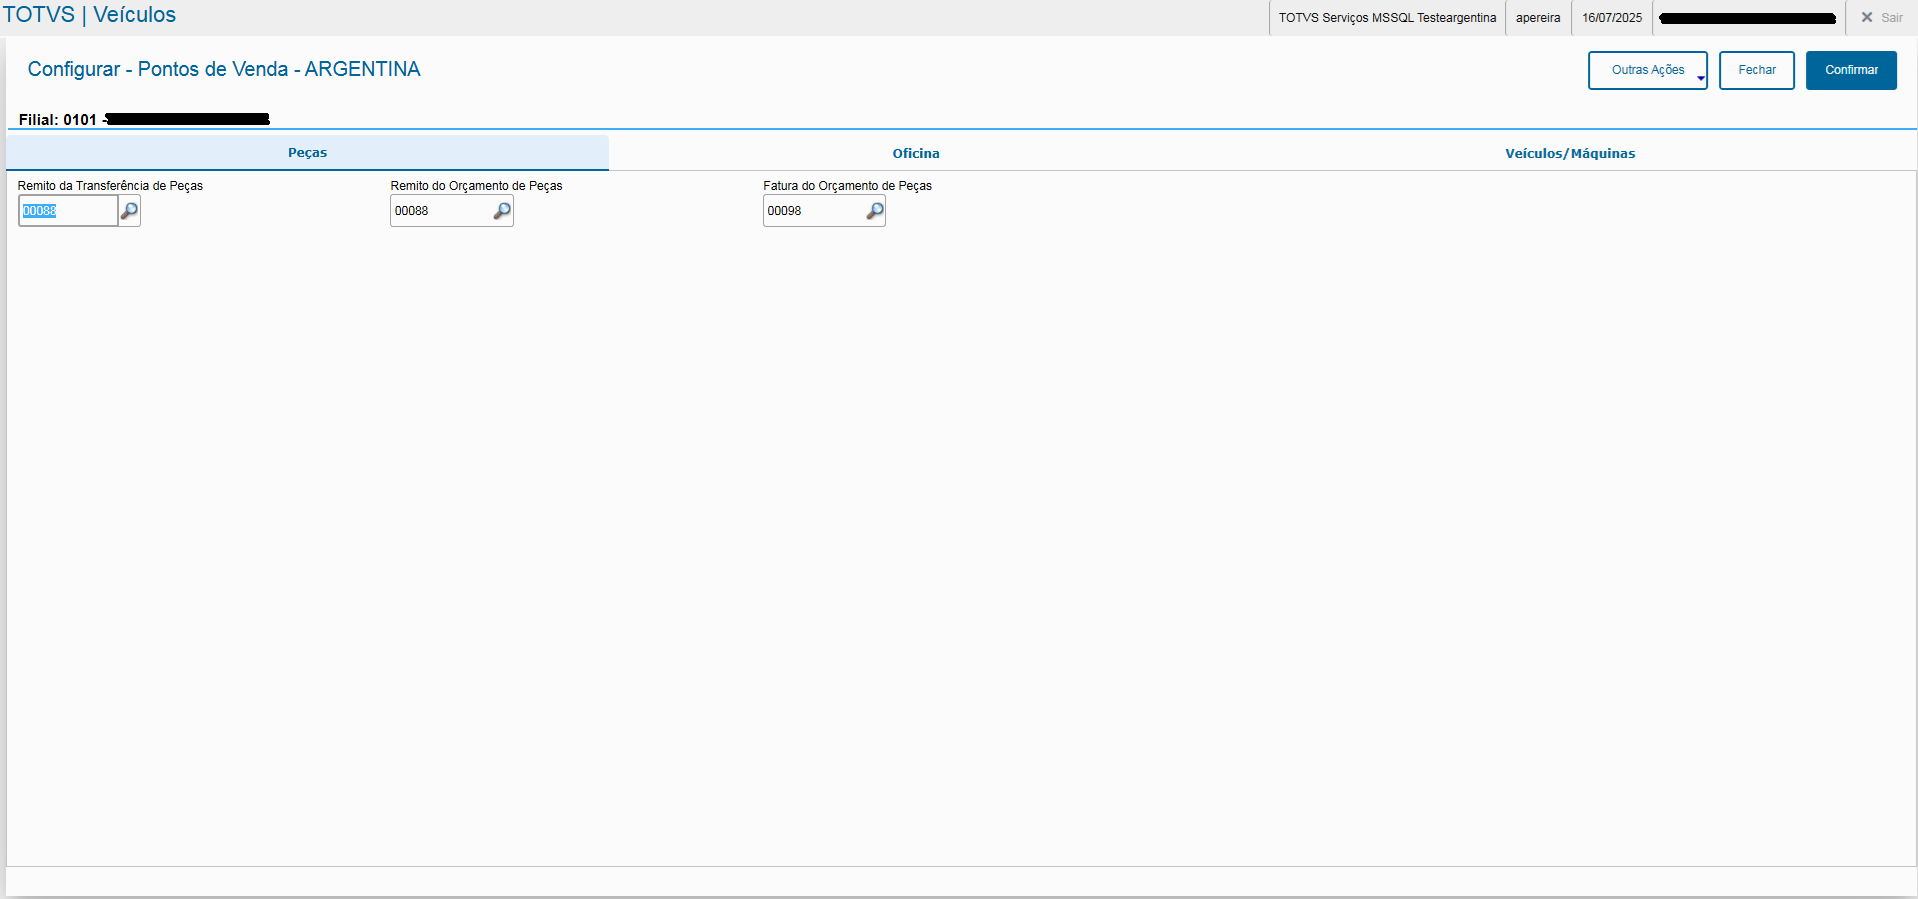Open lookup for Fatura do Orçamento de Peças

tap(875, 211)
